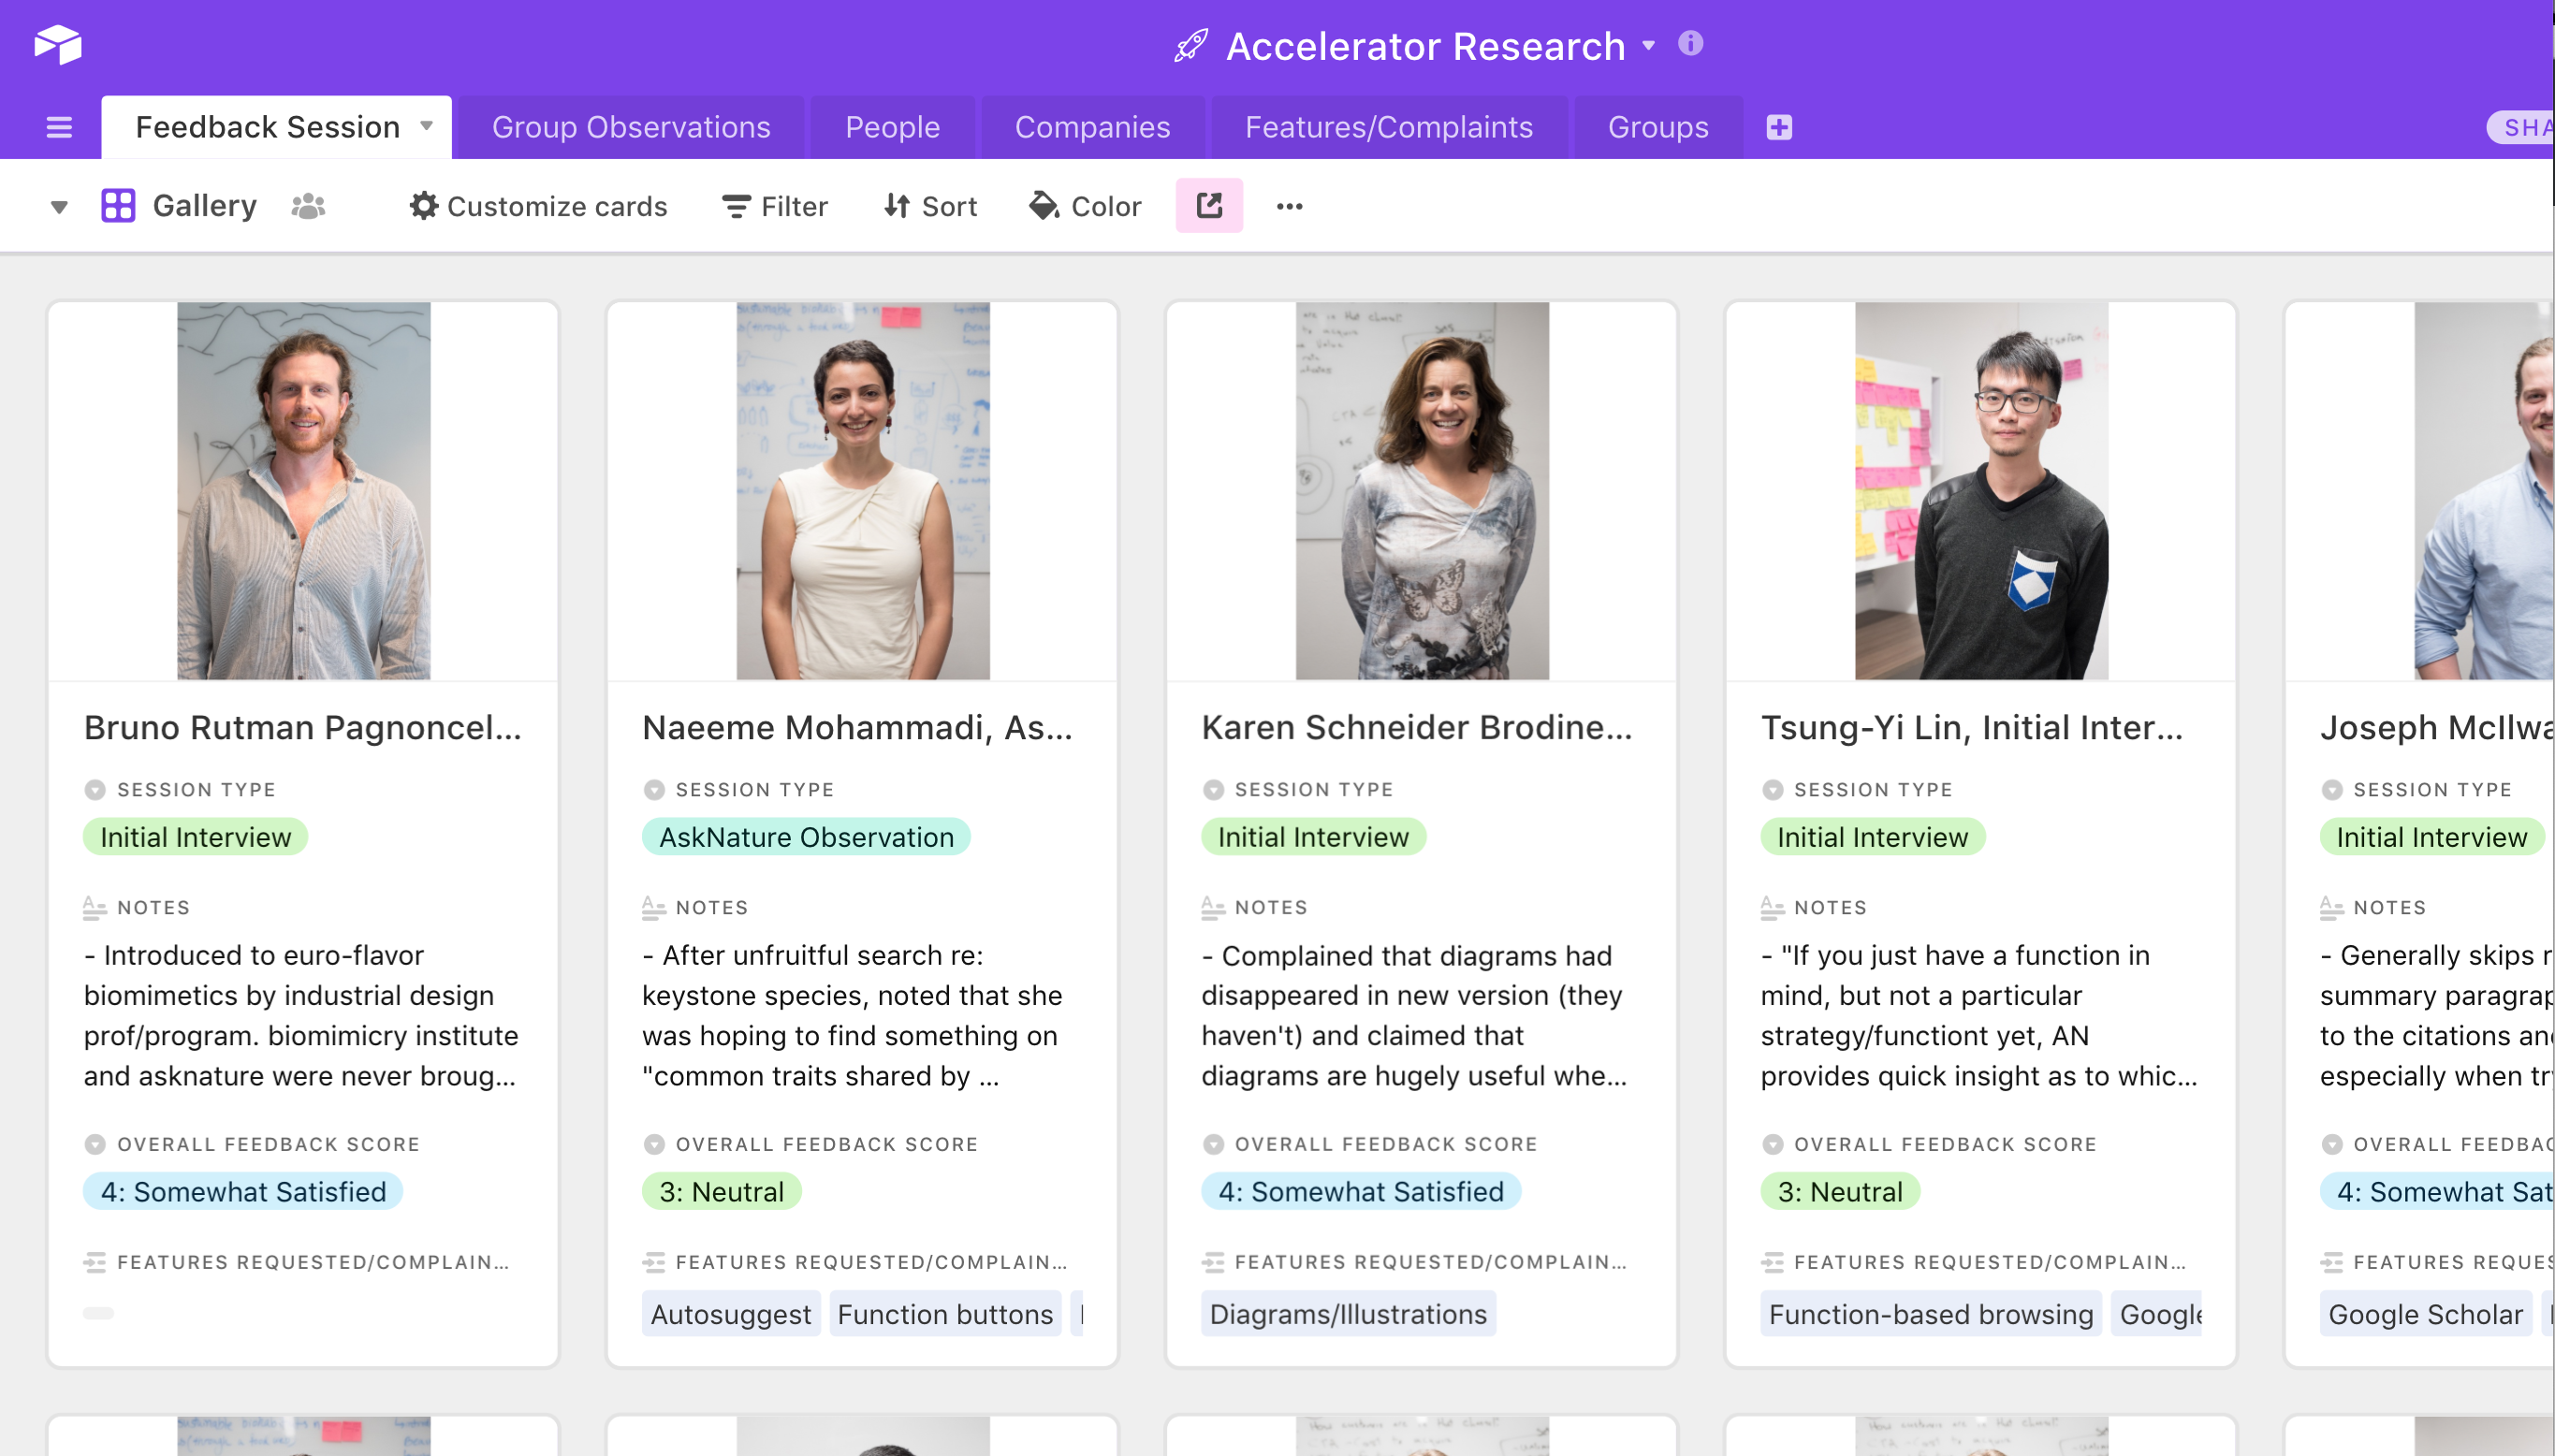Image resolution: width=2555 pixels, height=1456 pixels.
Task: Click the collaborators people icon
Action: point(308,206)
